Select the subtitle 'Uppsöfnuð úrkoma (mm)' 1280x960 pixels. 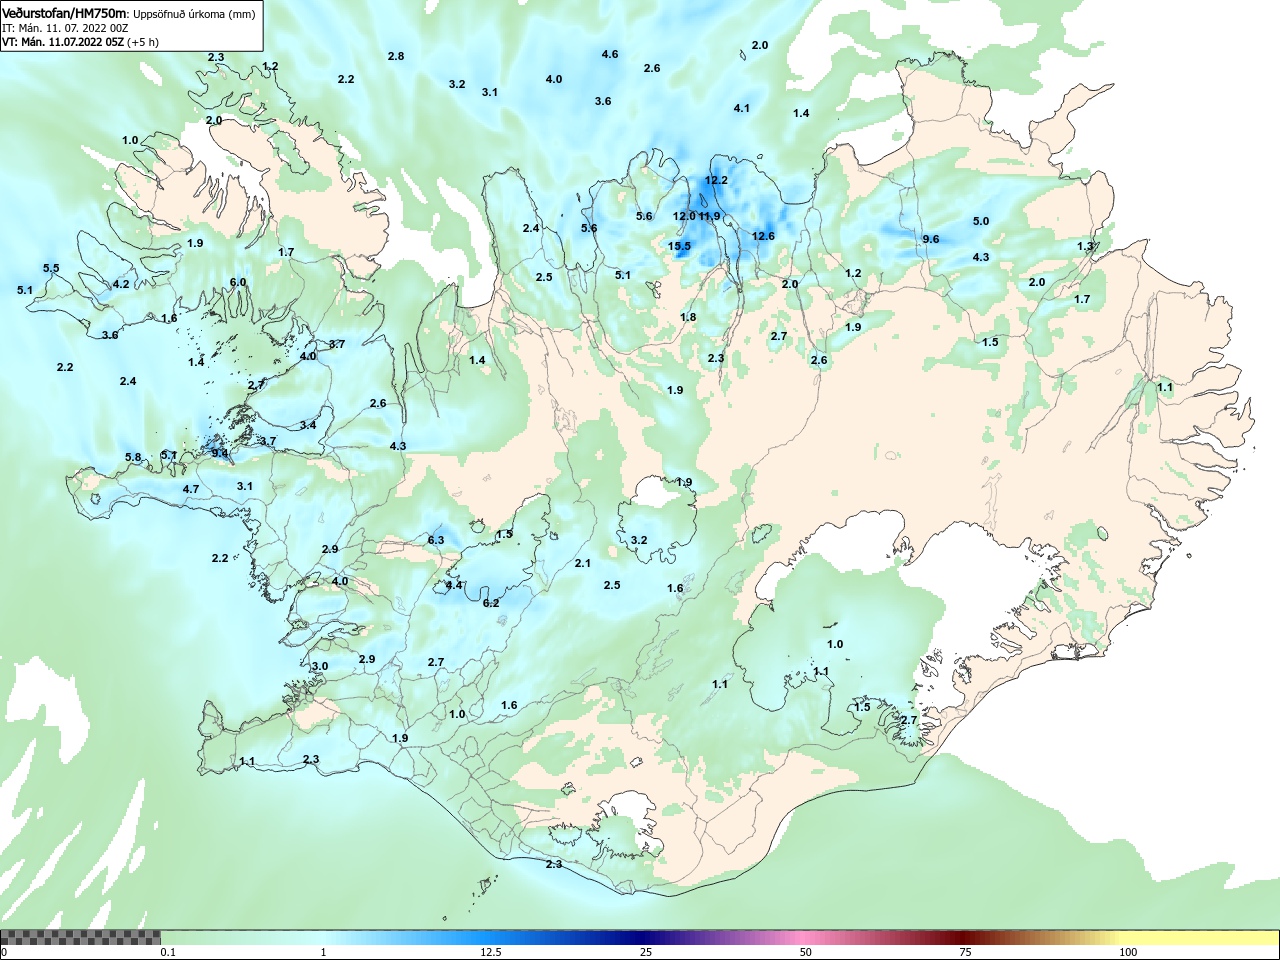(x=194, y=14)
